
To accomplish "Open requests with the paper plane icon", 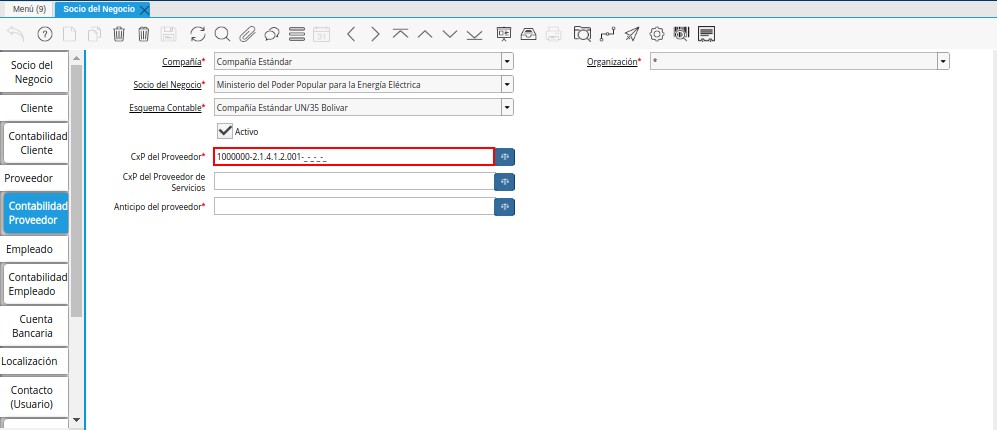I will pos(631,34).
